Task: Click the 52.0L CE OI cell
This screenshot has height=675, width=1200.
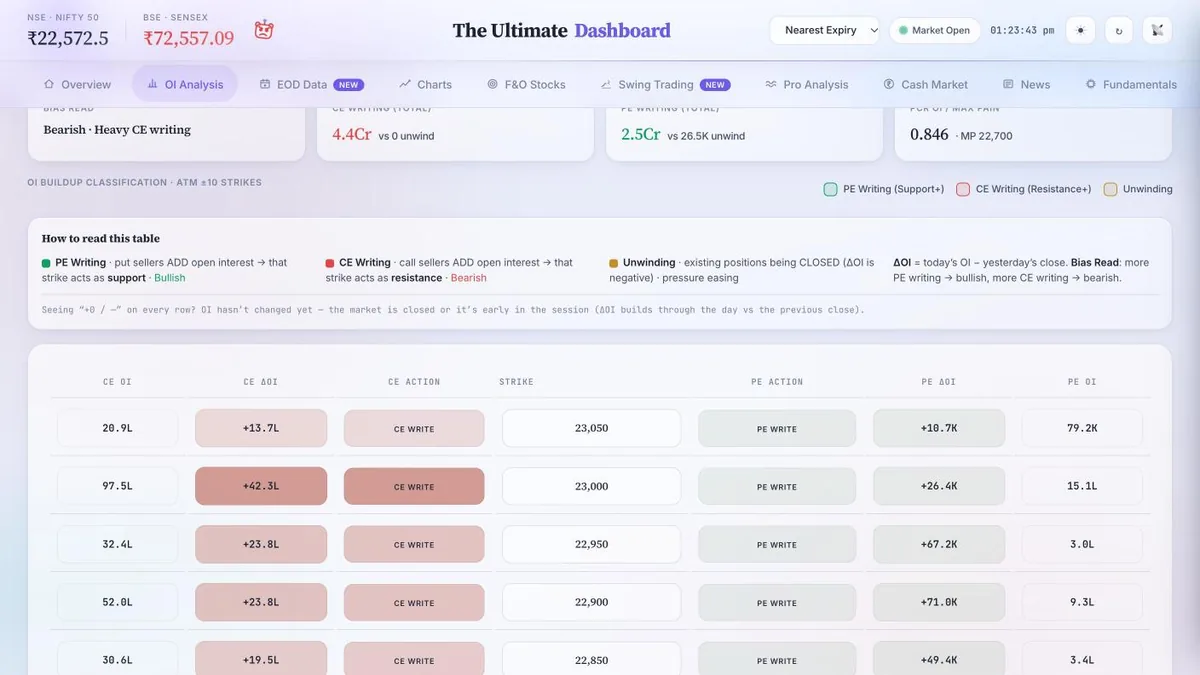Action: coord(117,602)
